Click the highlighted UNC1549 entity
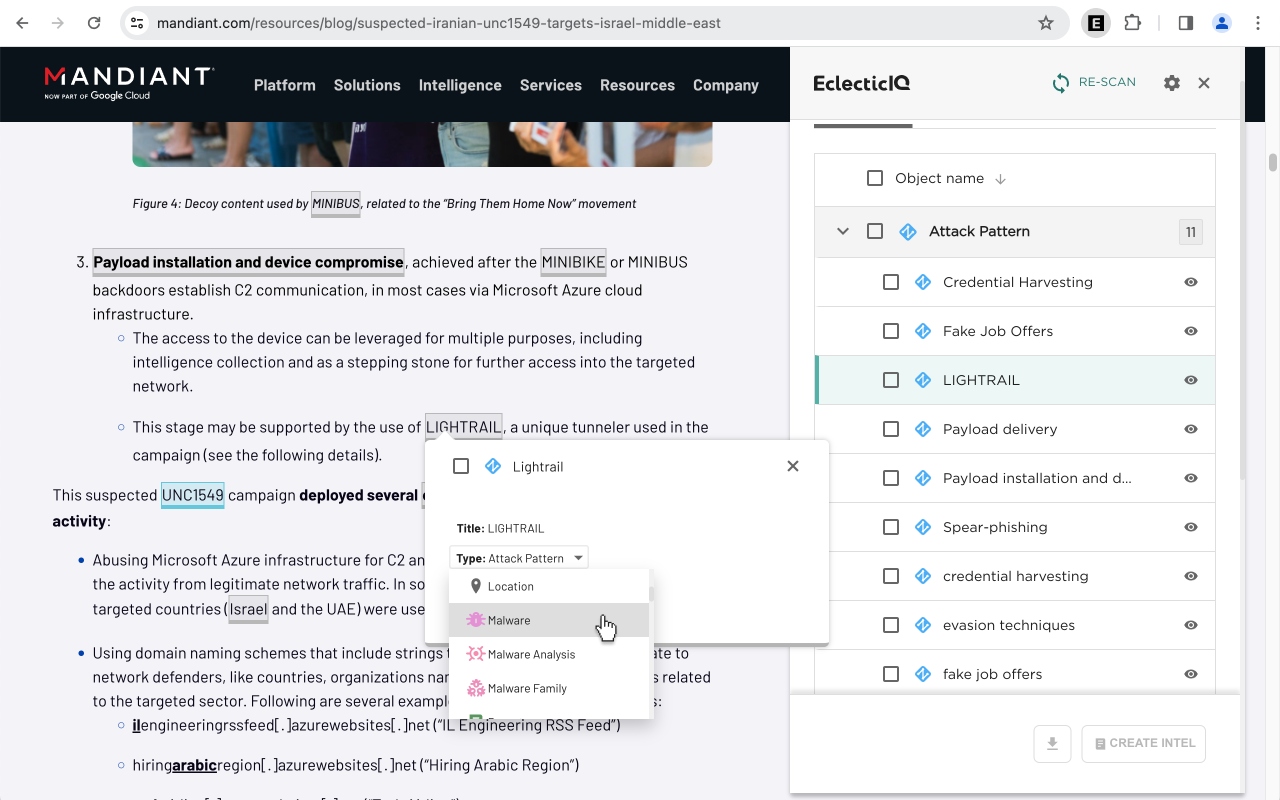This screenshot has height=800, width=1280. click(193, 496)
